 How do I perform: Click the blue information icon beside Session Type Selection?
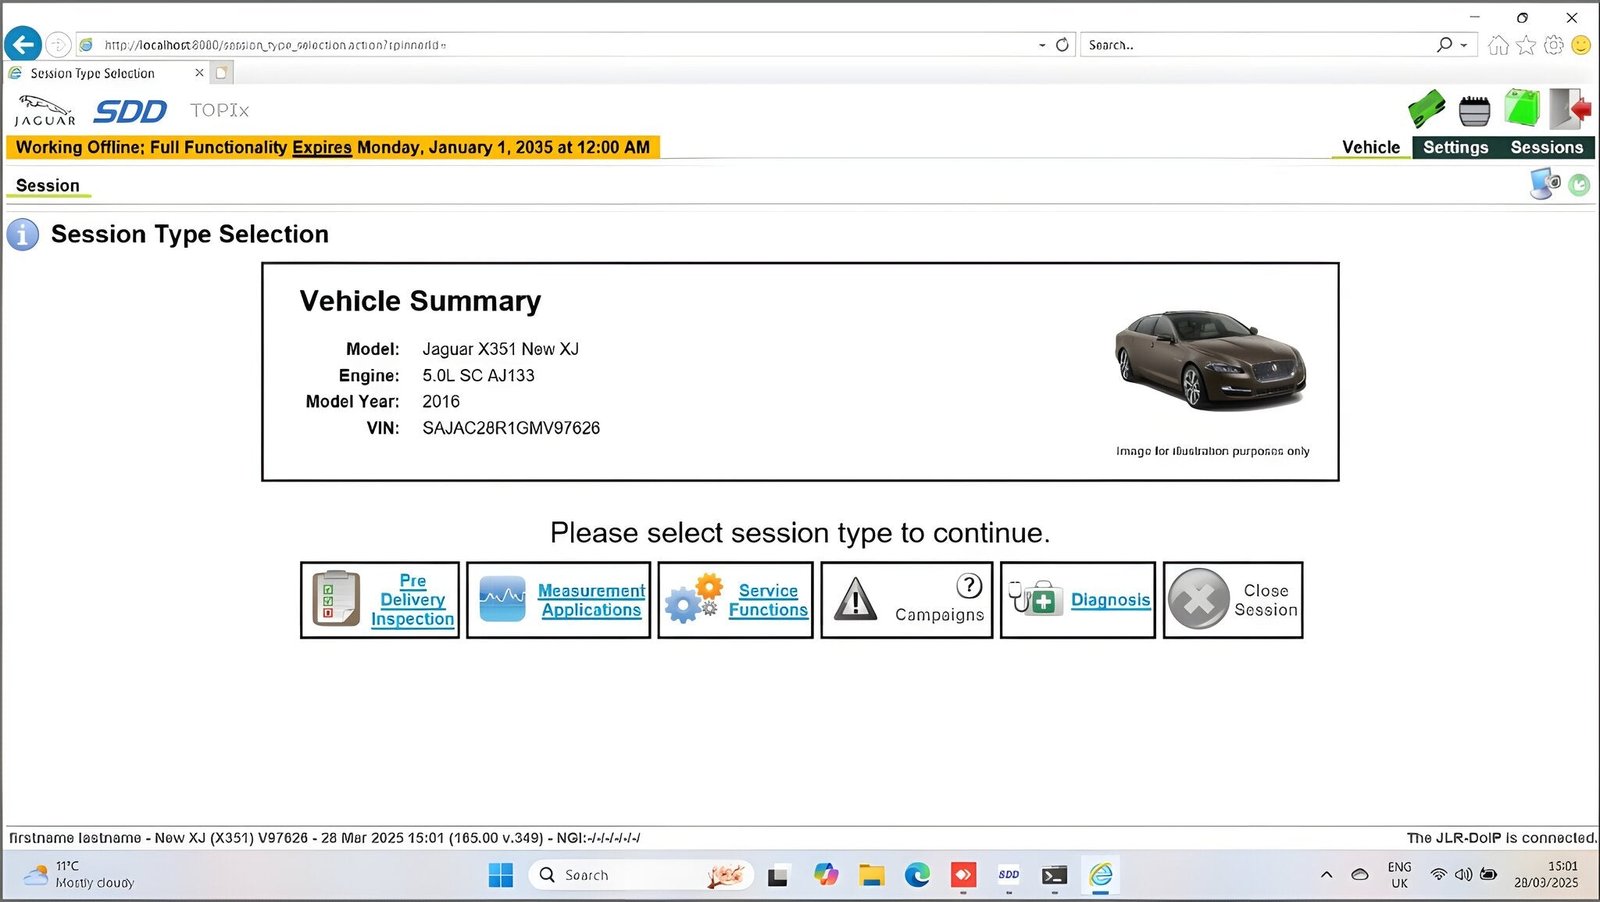[x=23, y=234]
